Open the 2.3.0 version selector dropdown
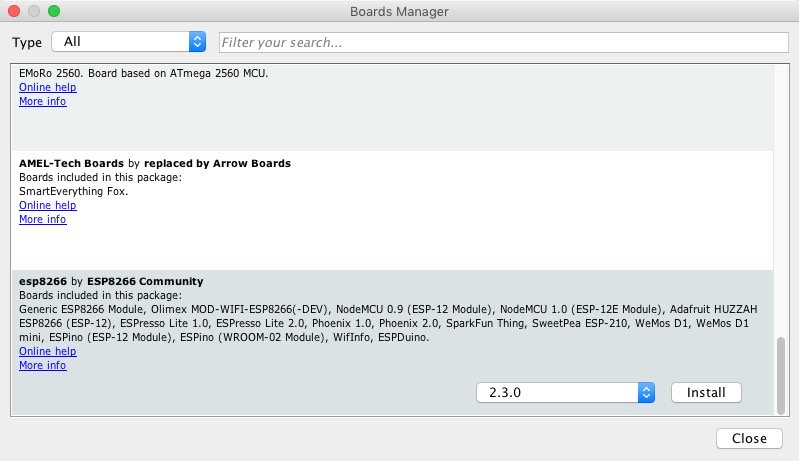The width and height of the screenshot is (799, 461). (x=566, y=393)
